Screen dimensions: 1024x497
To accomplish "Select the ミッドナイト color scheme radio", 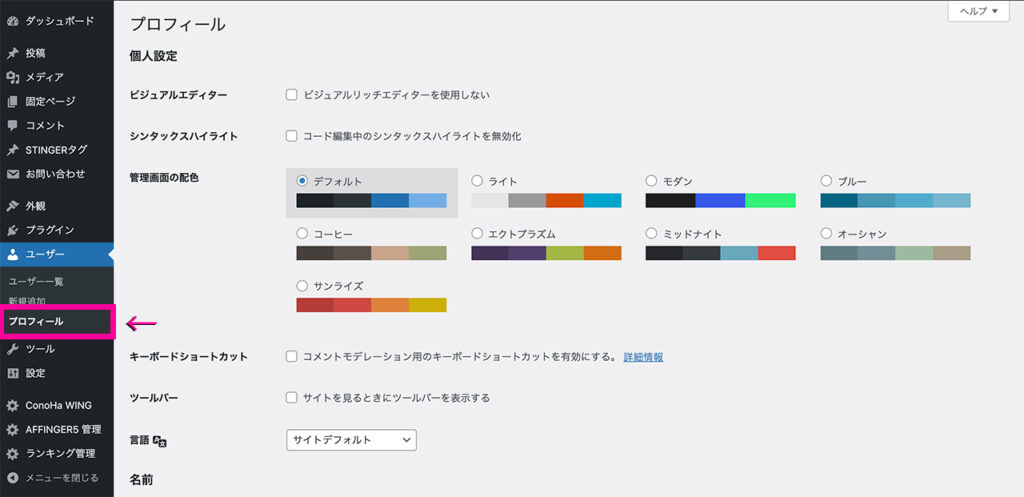I will pos(651,233).
